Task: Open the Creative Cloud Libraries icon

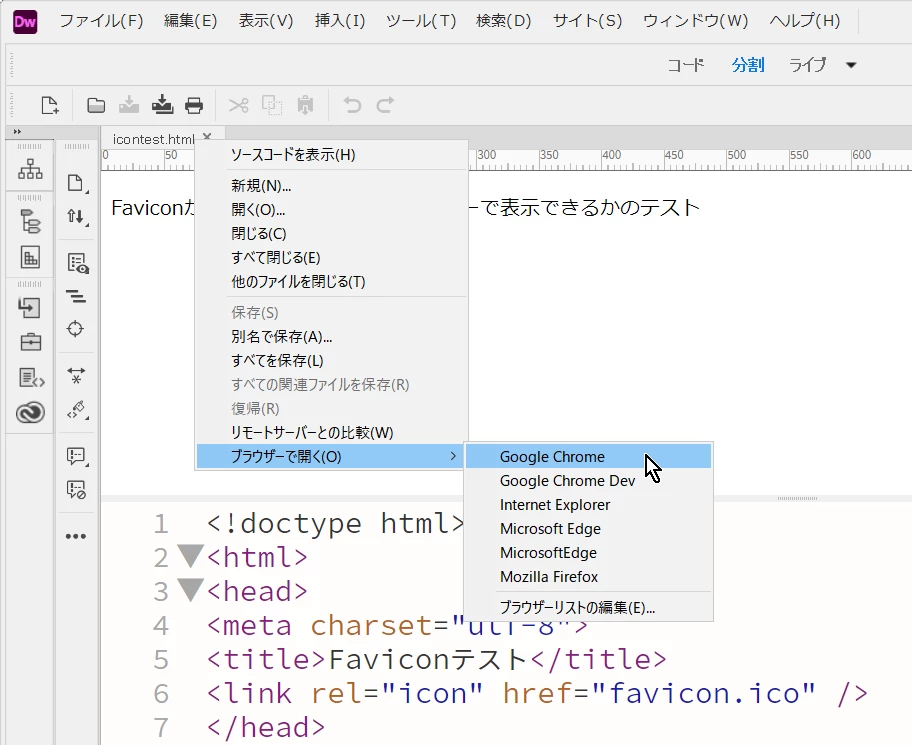Action: pyautogui.click(x=30, y=413)
